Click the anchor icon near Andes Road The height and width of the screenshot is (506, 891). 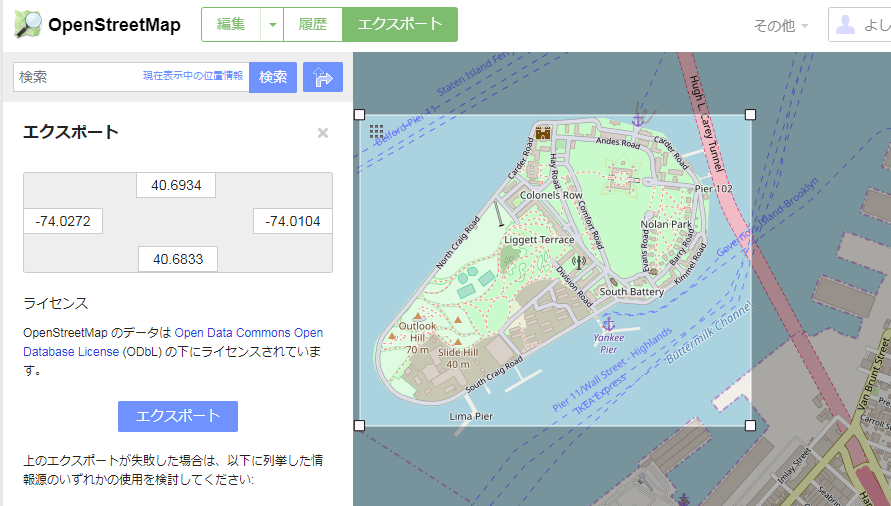coord(638,121)
